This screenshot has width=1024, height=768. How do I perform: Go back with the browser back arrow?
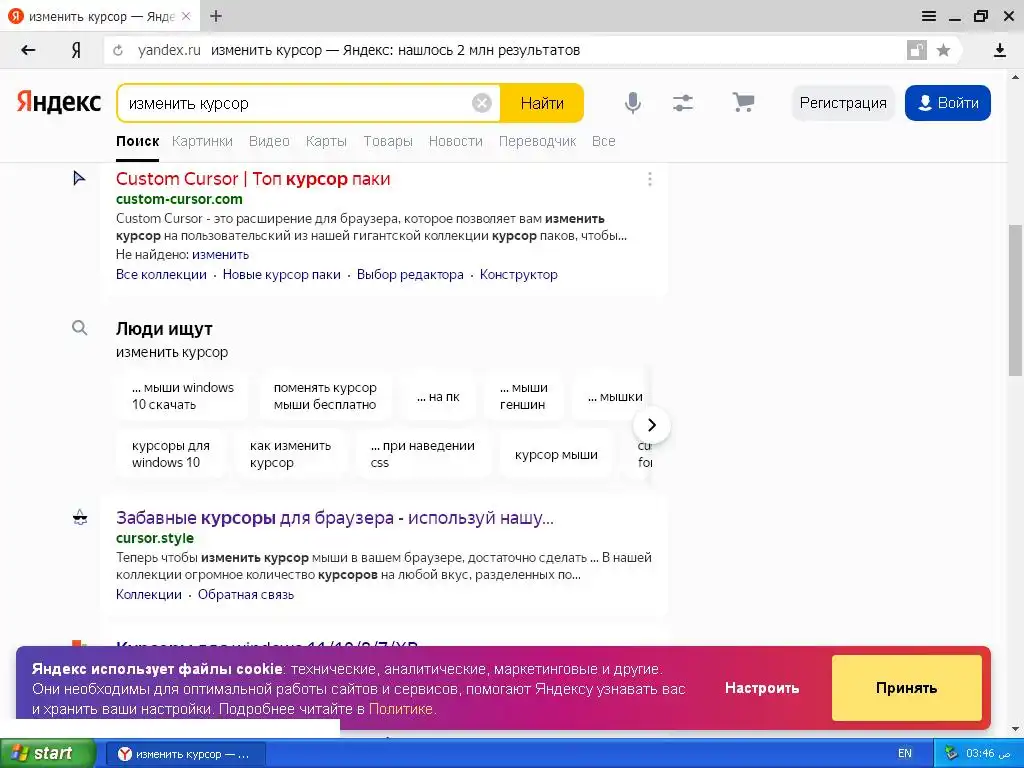pos(28,50)
